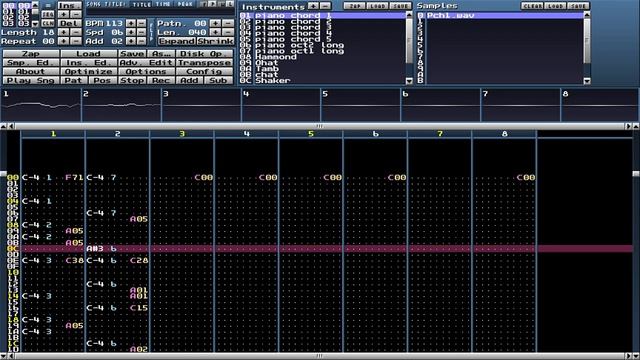Open the Adv. Edit panel

point(147,62)
